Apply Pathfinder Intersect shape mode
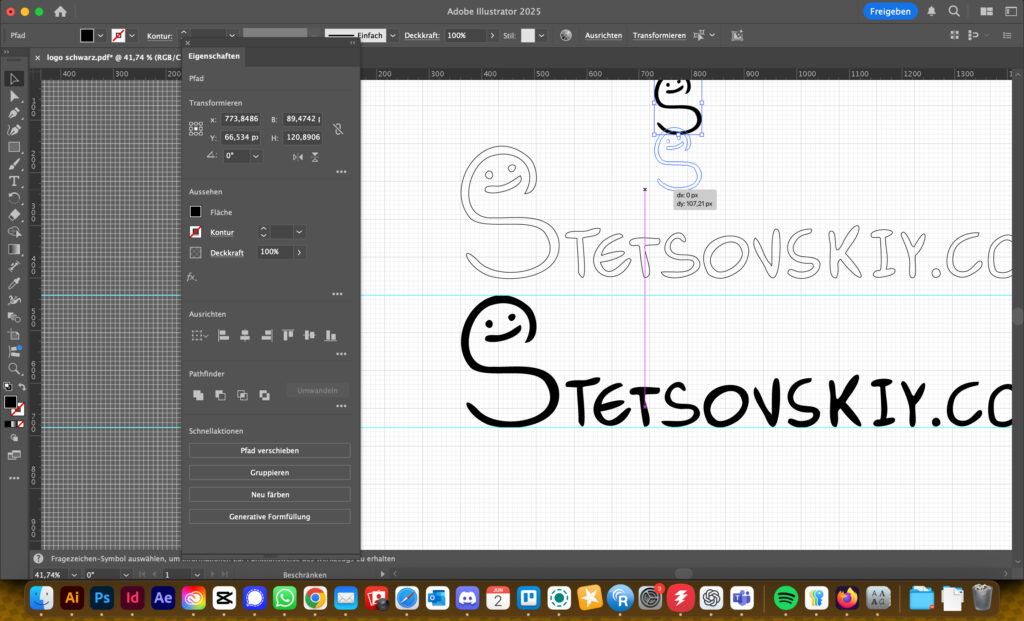This screenshot has height=621, width=1024. click(242, 395)
